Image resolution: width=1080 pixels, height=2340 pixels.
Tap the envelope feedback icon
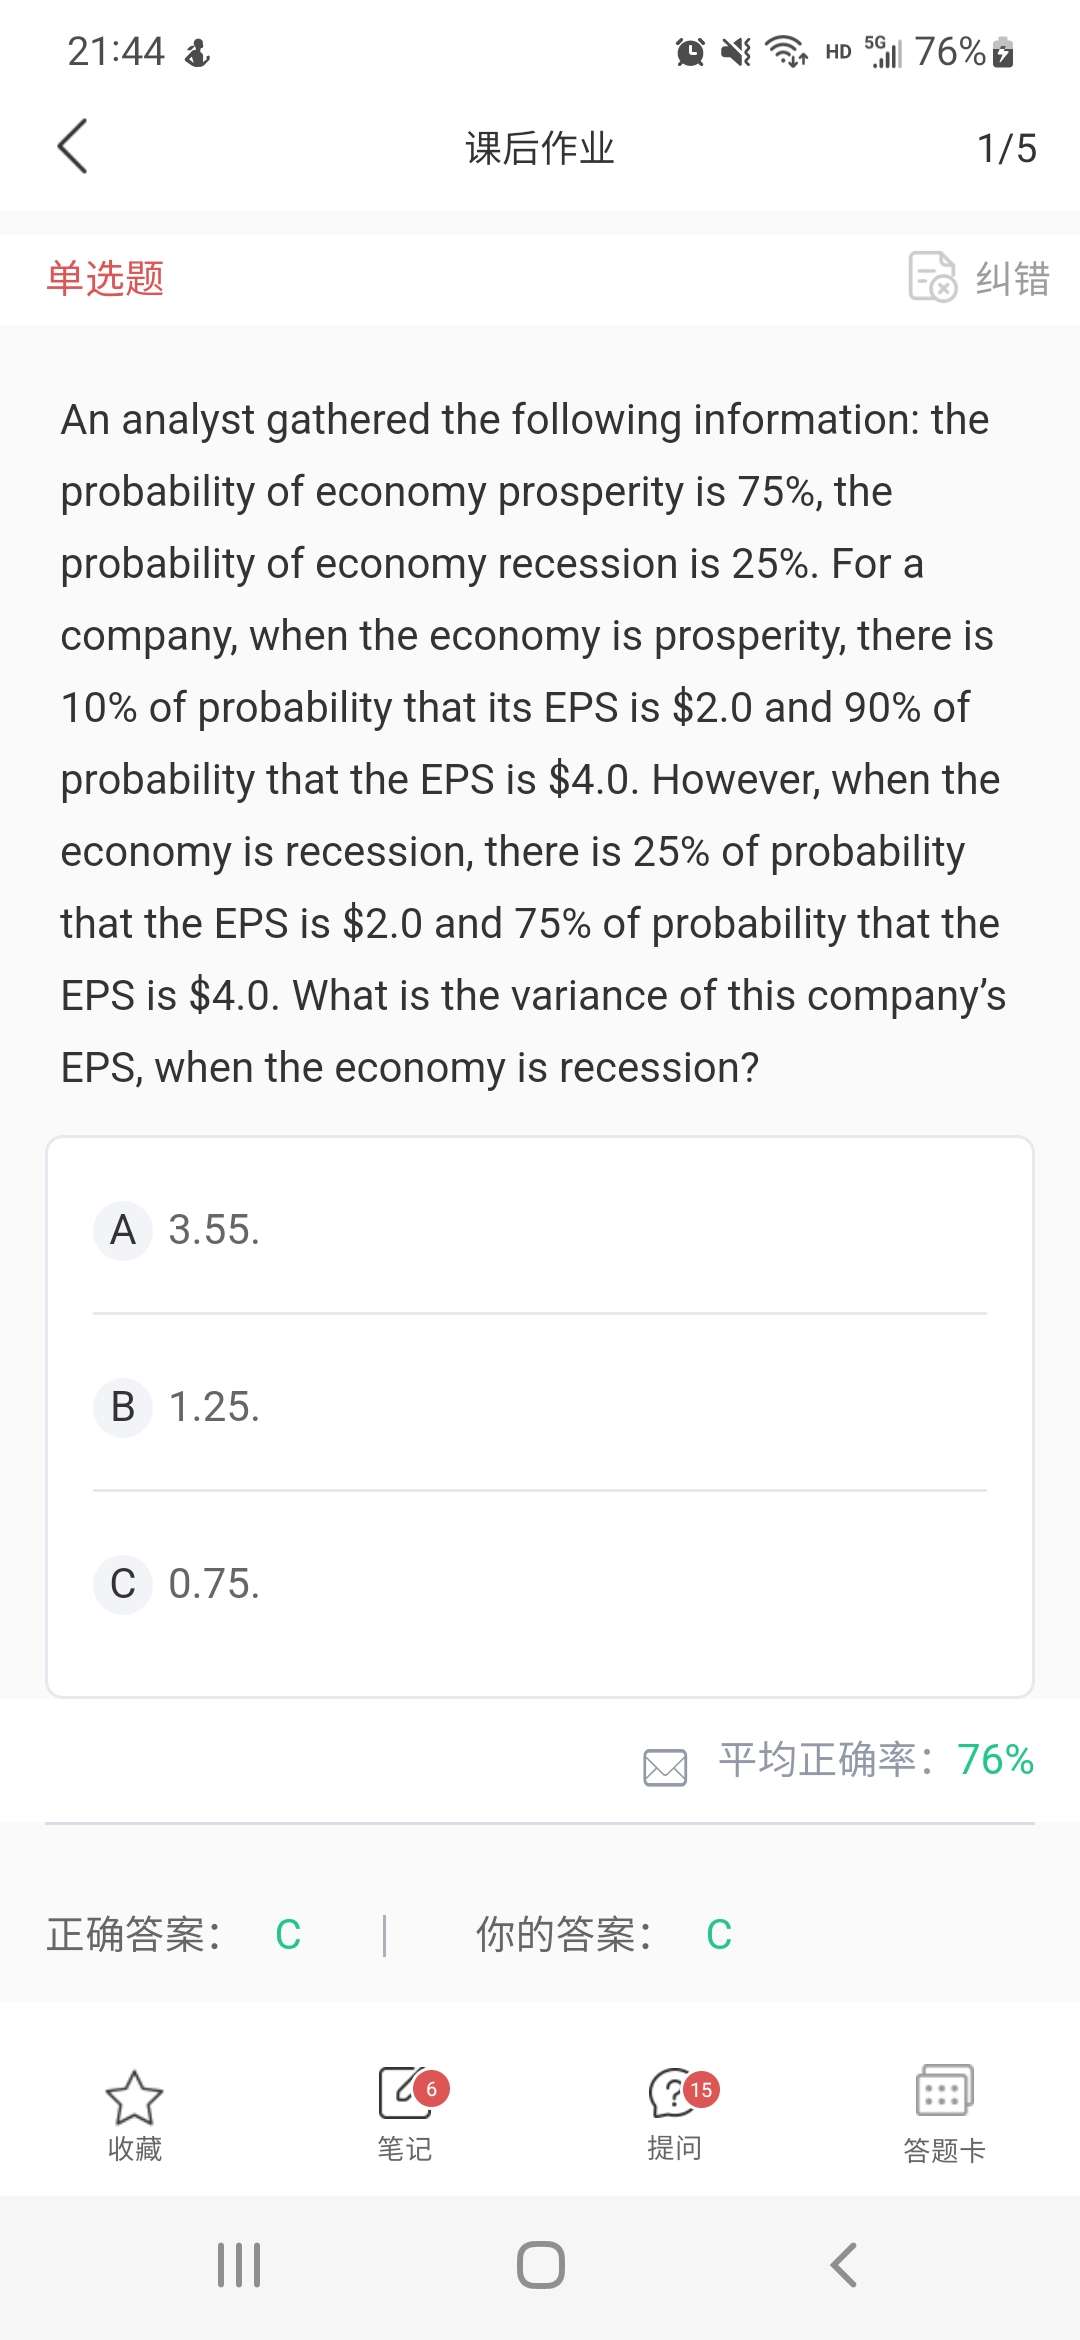click(665, 1767)
